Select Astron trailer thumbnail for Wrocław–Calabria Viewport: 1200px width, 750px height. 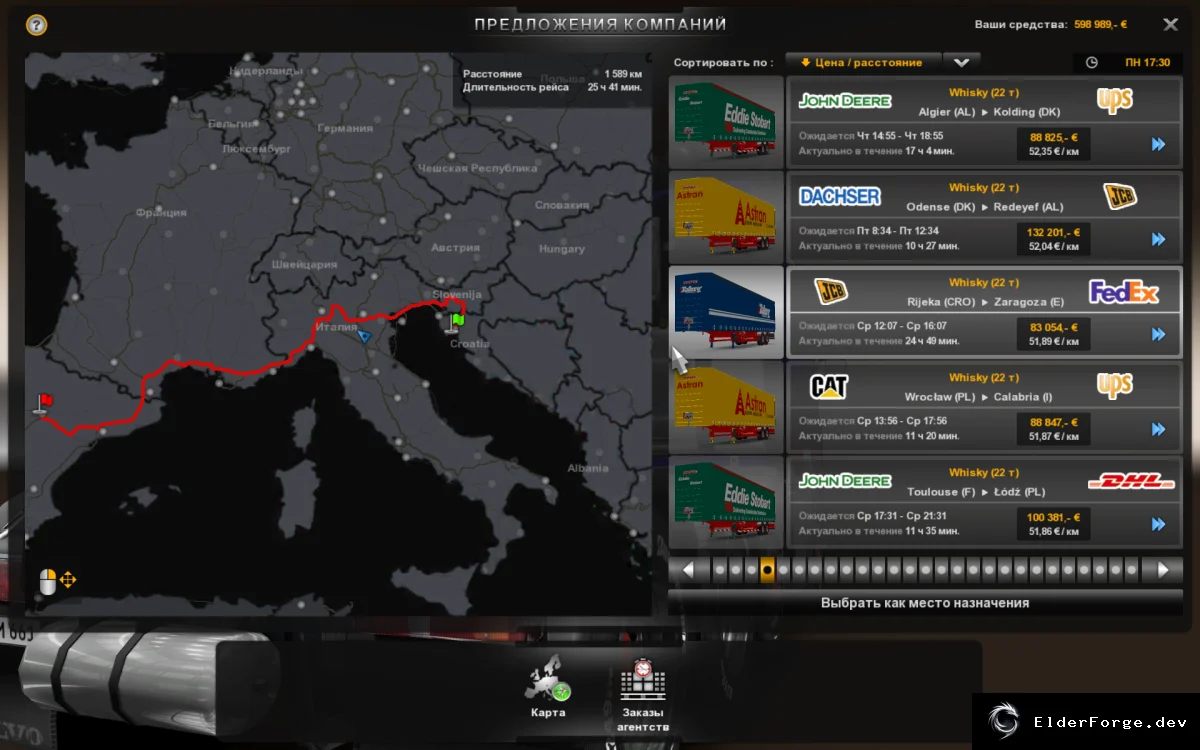coord(726,407)
